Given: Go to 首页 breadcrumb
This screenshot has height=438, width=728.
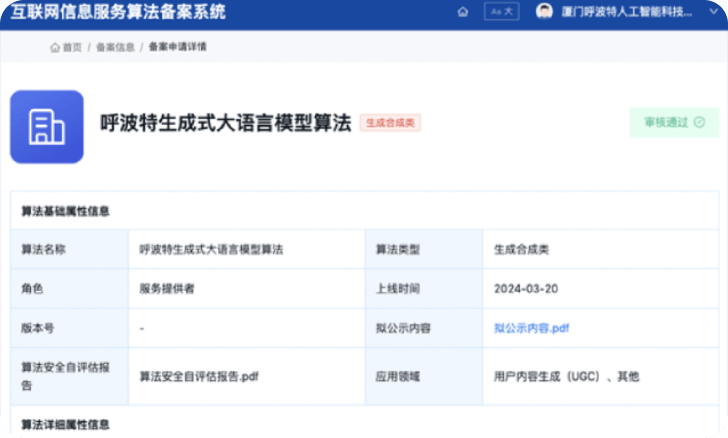Looking at the screenshot, I should point(72,47).
